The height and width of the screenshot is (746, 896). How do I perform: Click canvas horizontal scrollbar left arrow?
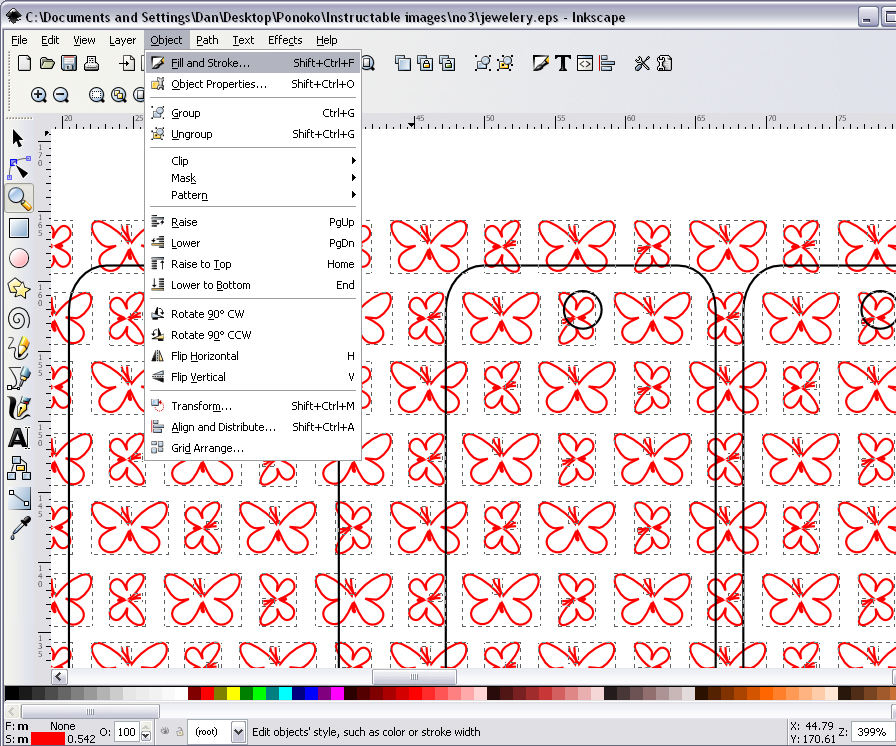point(59,677)
